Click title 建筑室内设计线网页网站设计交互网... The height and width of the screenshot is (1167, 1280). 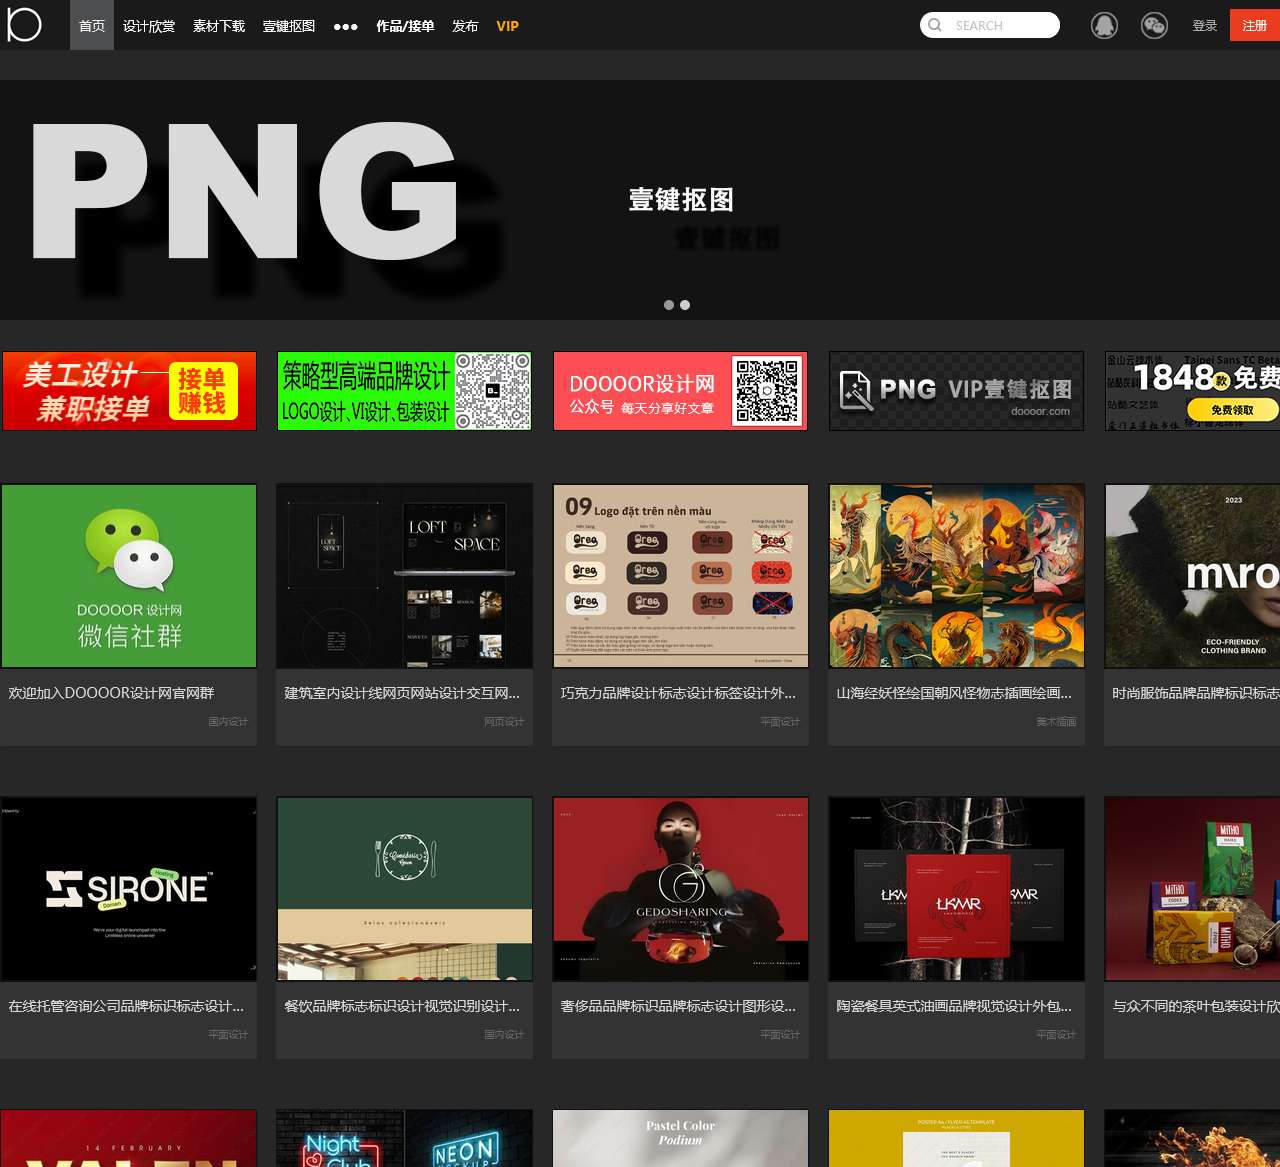click(x=402, y=693)
